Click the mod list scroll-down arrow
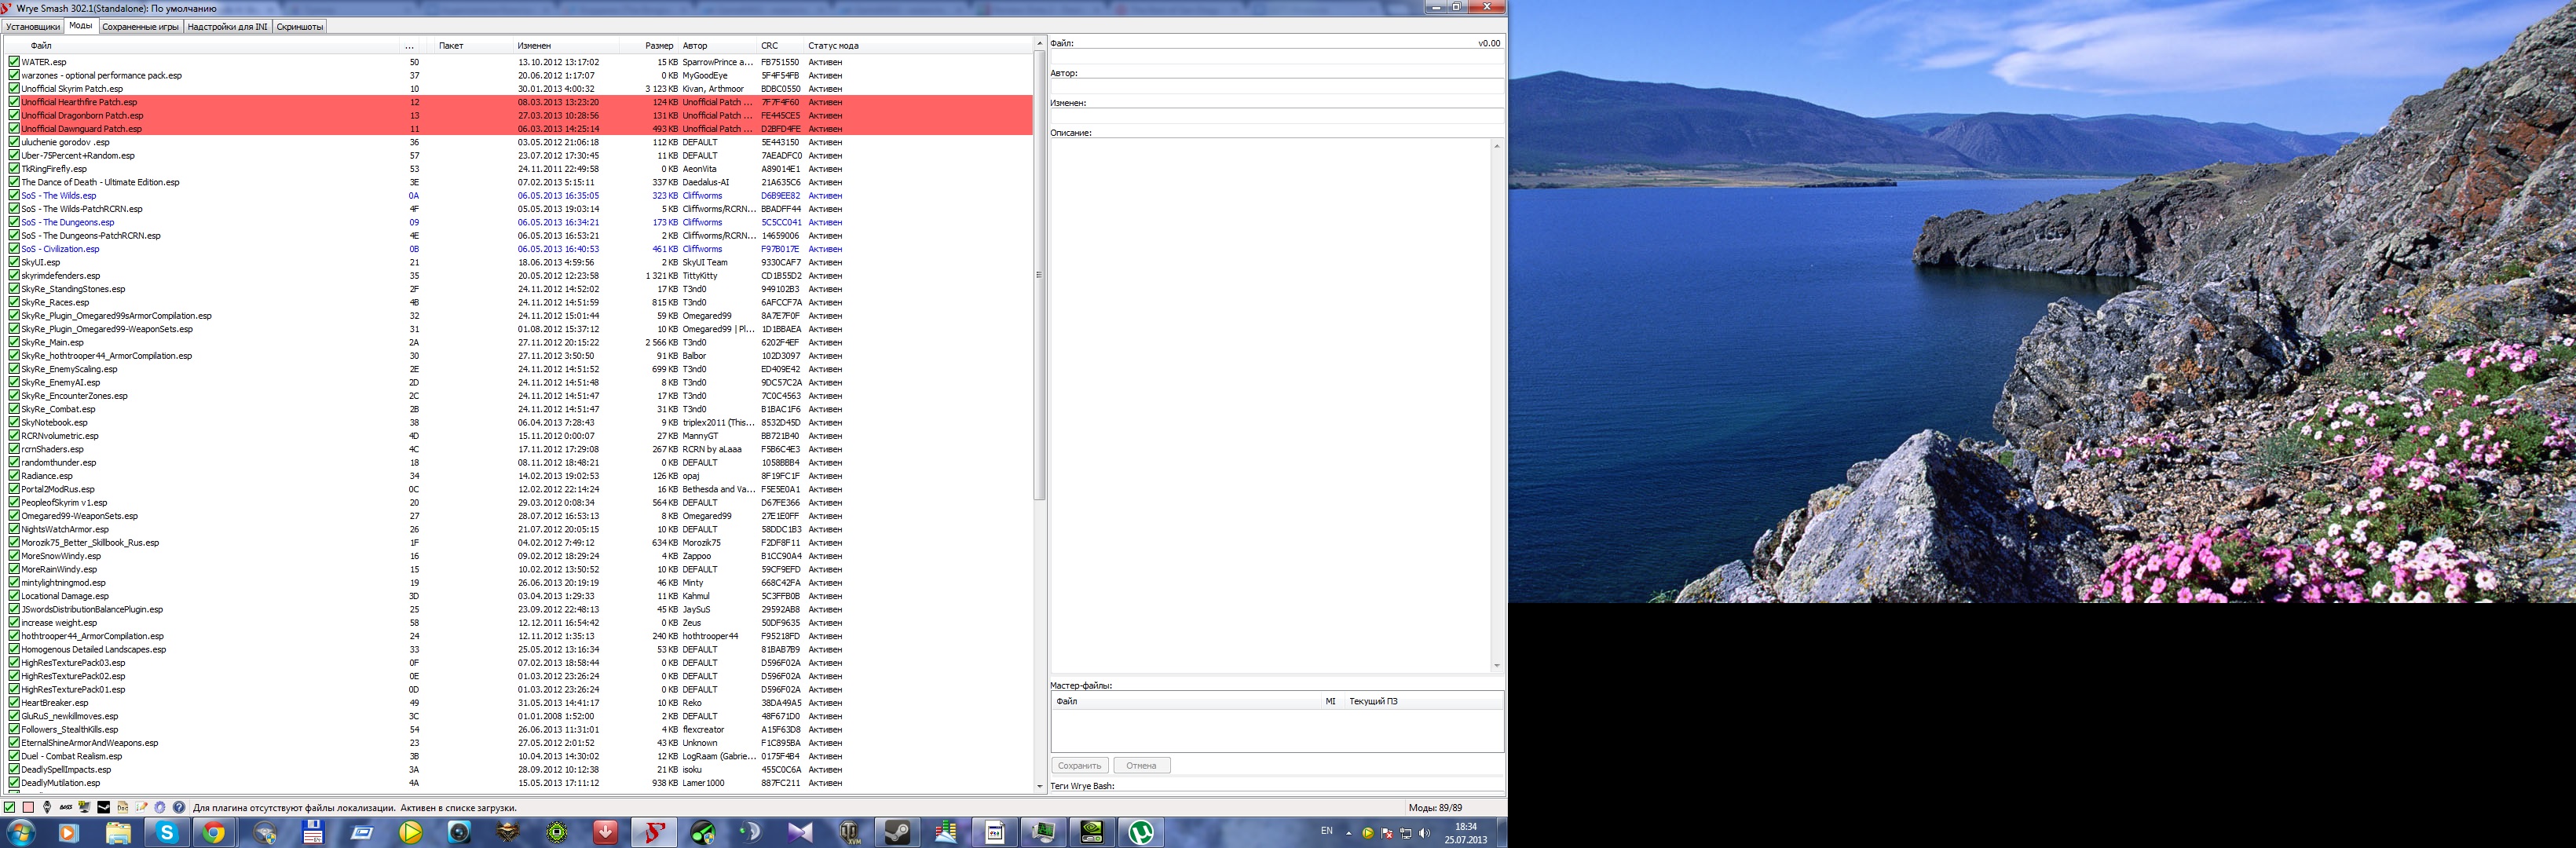Image resolution: width=2576 pixels, height=848 pixels. (x=1039, y=788)
